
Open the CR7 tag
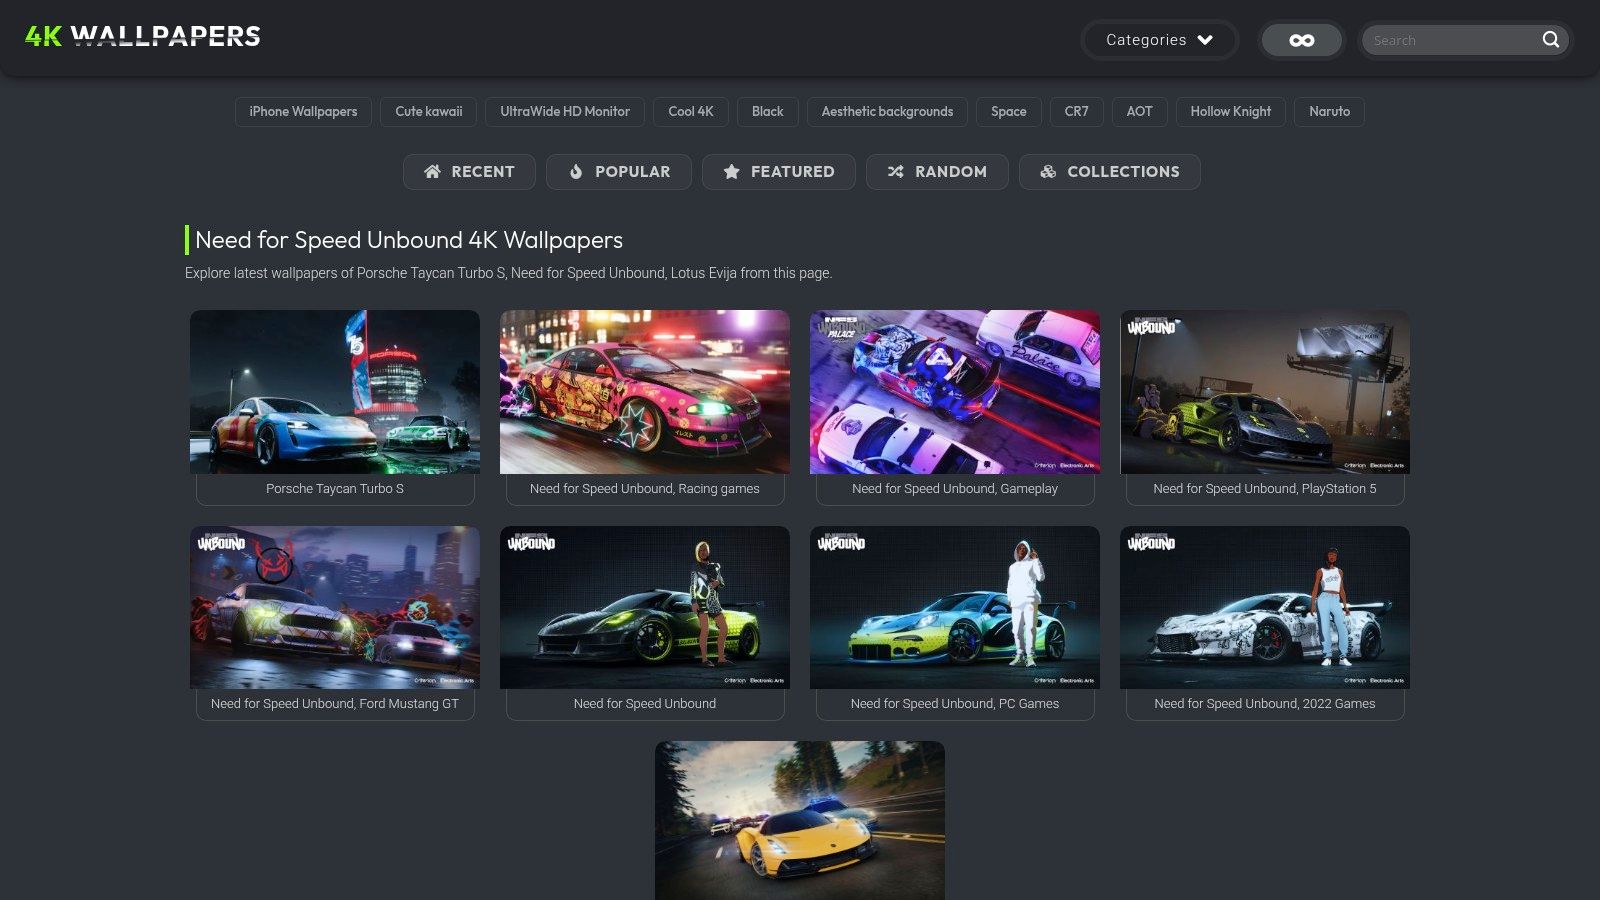click(1077, 112)
